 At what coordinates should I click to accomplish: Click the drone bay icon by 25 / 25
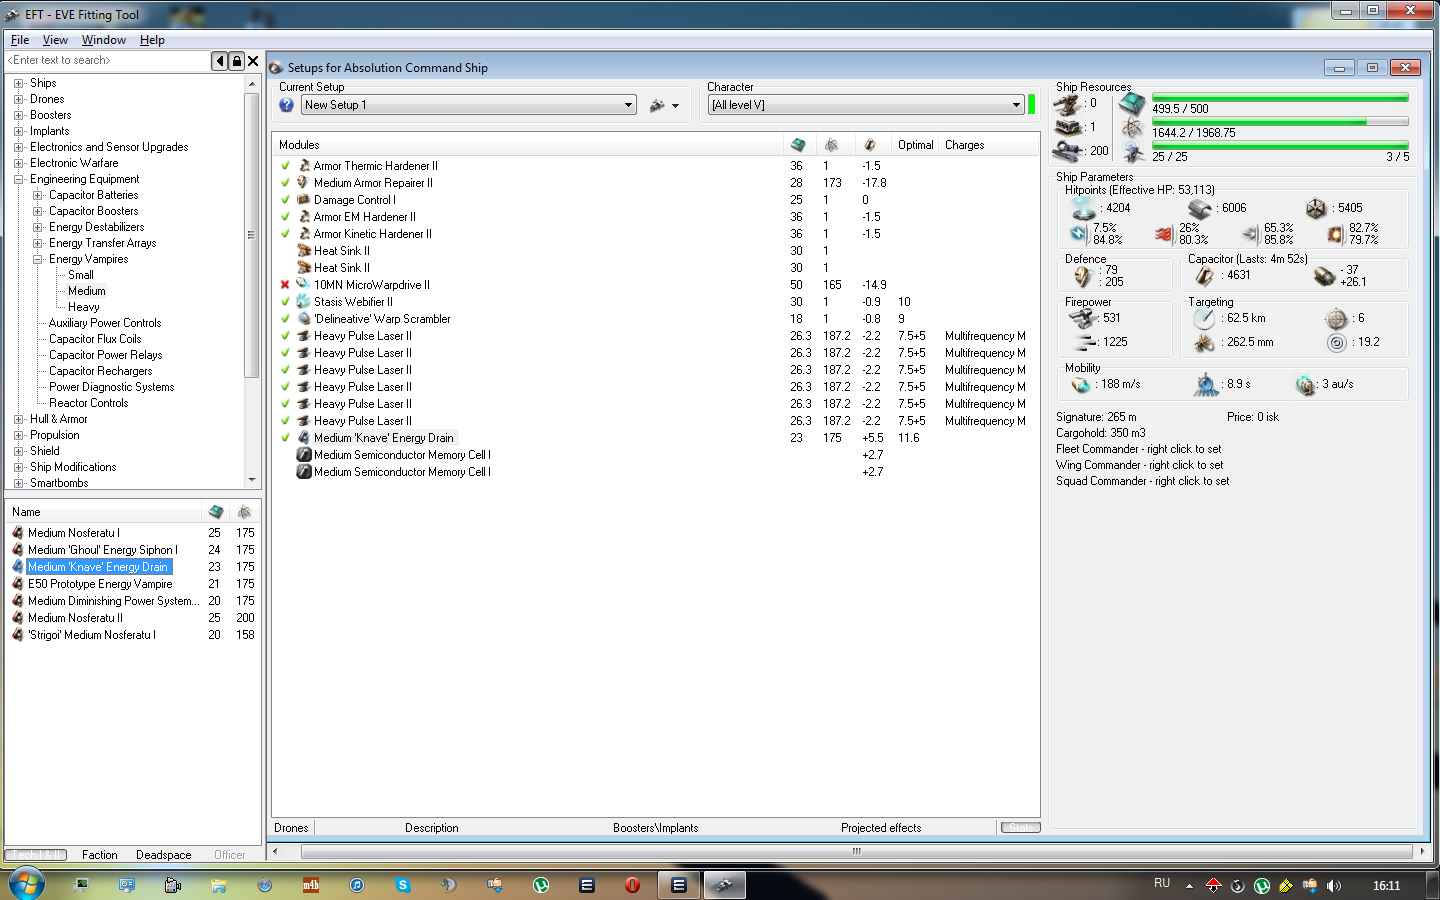tap(1132, 152)
